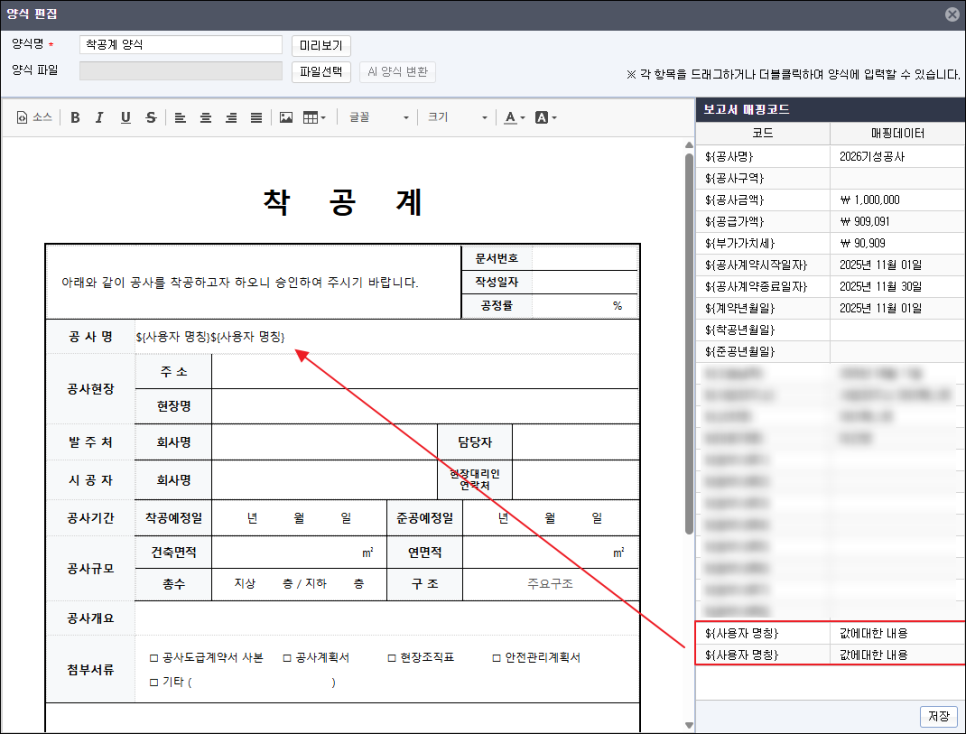
Task: Click the ₩ 90,909 mapping data cell
Action: (x=898, y=243)
